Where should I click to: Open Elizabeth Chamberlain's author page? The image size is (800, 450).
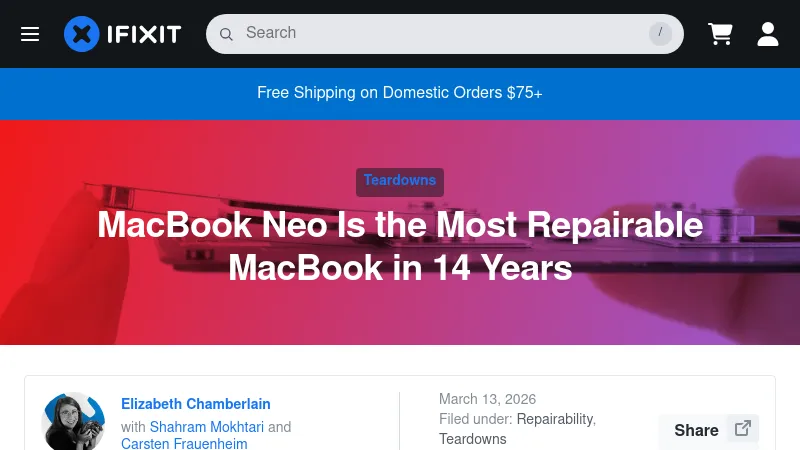pyautogui.click(x=196, y=404)
